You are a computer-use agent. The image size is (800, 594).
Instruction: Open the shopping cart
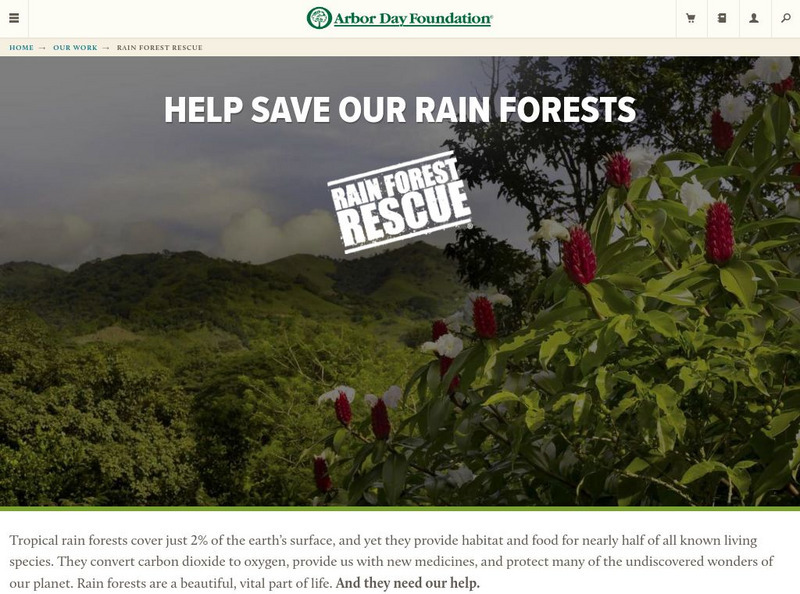[x=691, y=18]
